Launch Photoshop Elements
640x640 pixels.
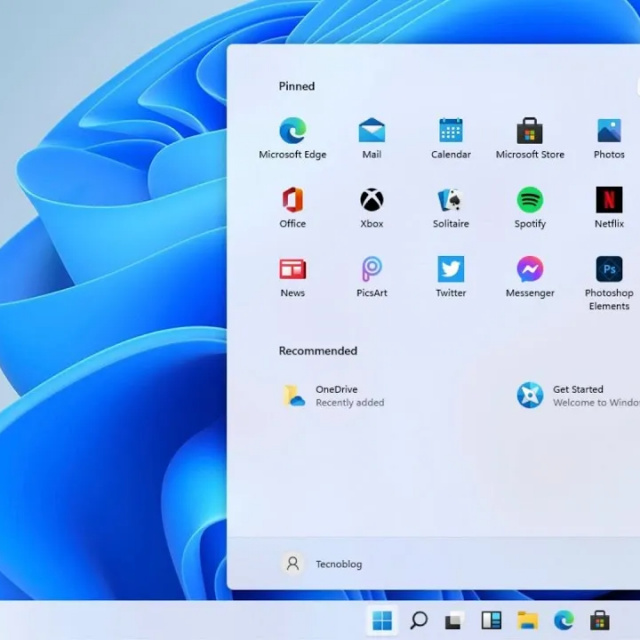[x=609, y=283]
